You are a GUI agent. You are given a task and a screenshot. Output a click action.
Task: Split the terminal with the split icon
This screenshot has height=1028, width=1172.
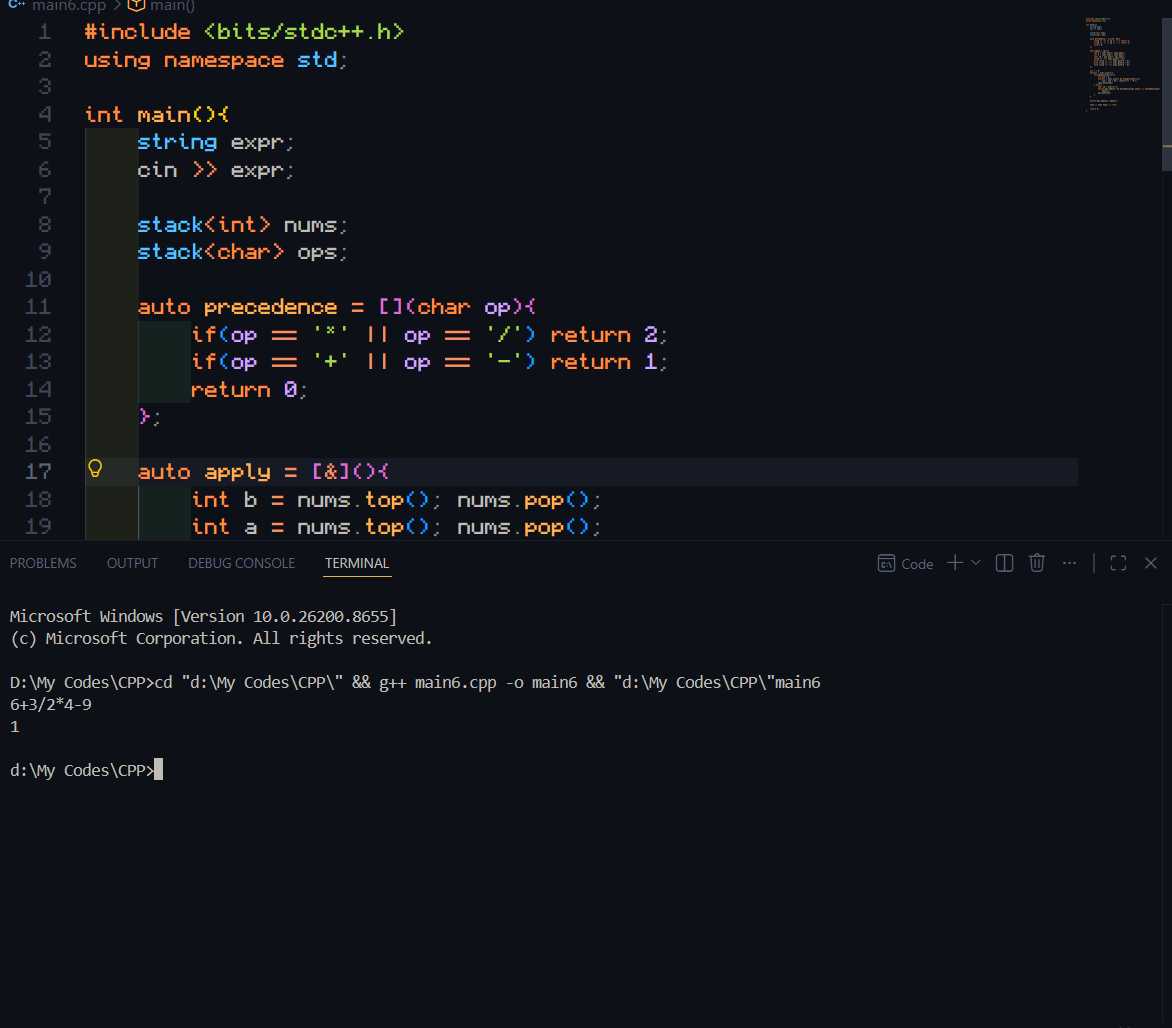(1004, 563)
